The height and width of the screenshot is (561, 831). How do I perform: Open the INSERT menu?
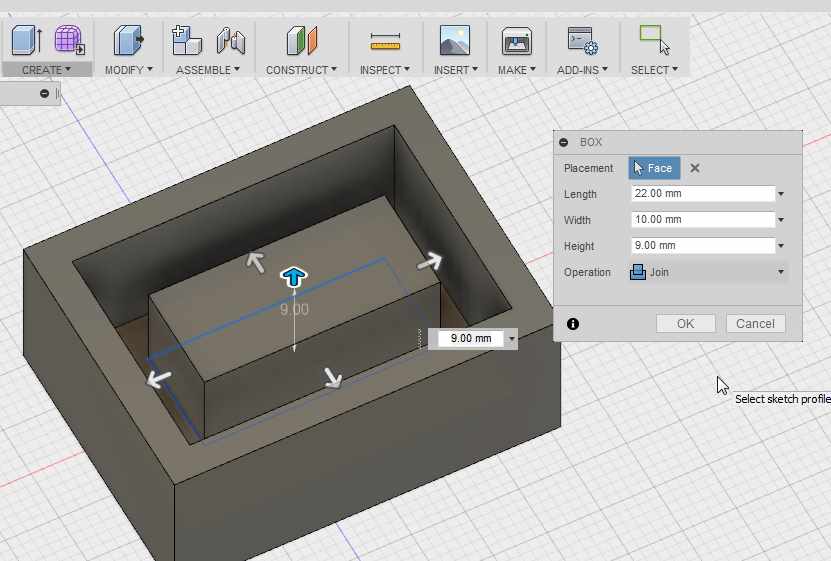tap(456, 70)
